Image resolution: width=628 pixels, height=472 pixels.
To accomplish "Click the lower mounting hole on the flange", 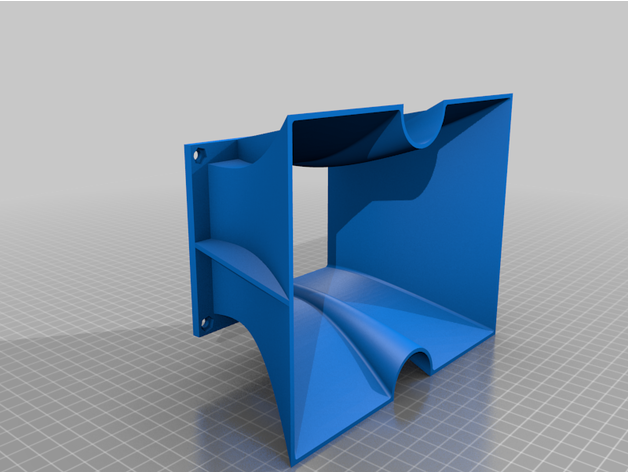I will (206, 322).
